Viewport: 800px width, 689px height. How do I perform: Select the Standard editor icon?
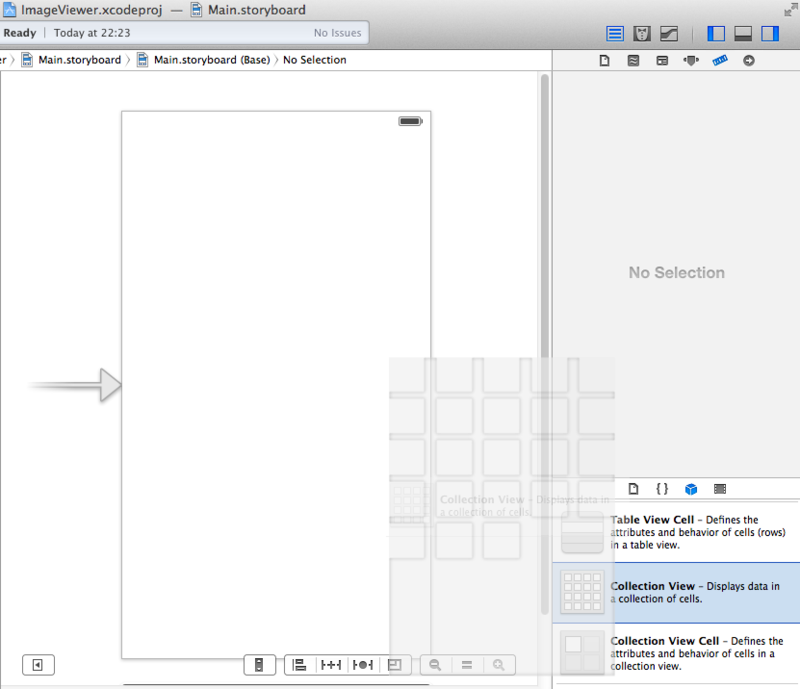point(615,34)
